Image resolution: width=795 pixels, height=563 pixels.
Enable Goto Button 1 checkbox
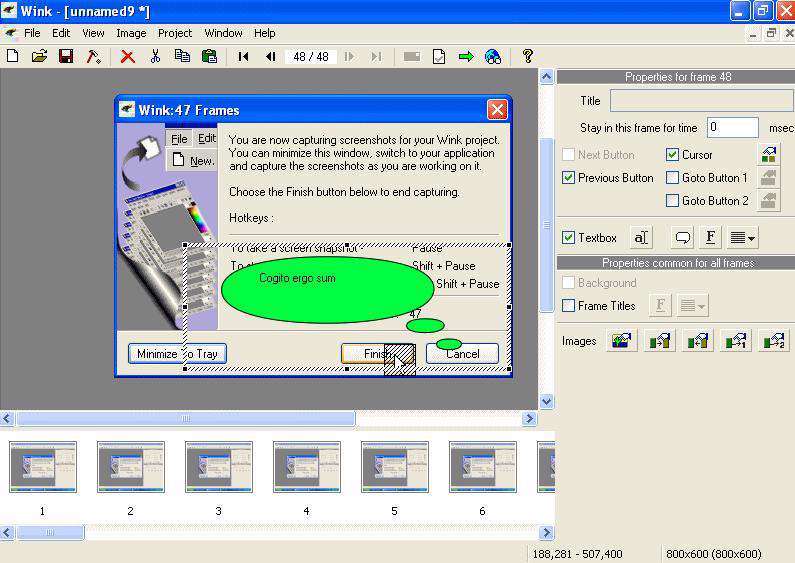click(x=672, y=178)
